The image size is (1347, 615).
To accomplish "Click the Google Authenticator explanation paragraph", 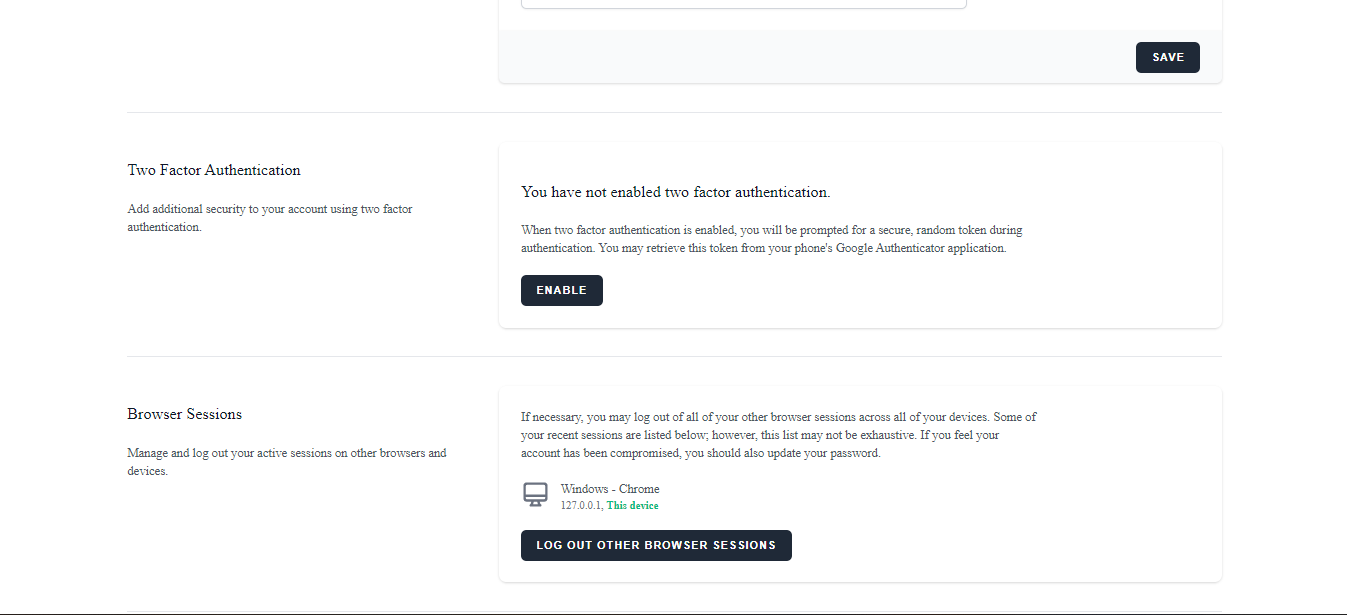I will coord(771,239).
